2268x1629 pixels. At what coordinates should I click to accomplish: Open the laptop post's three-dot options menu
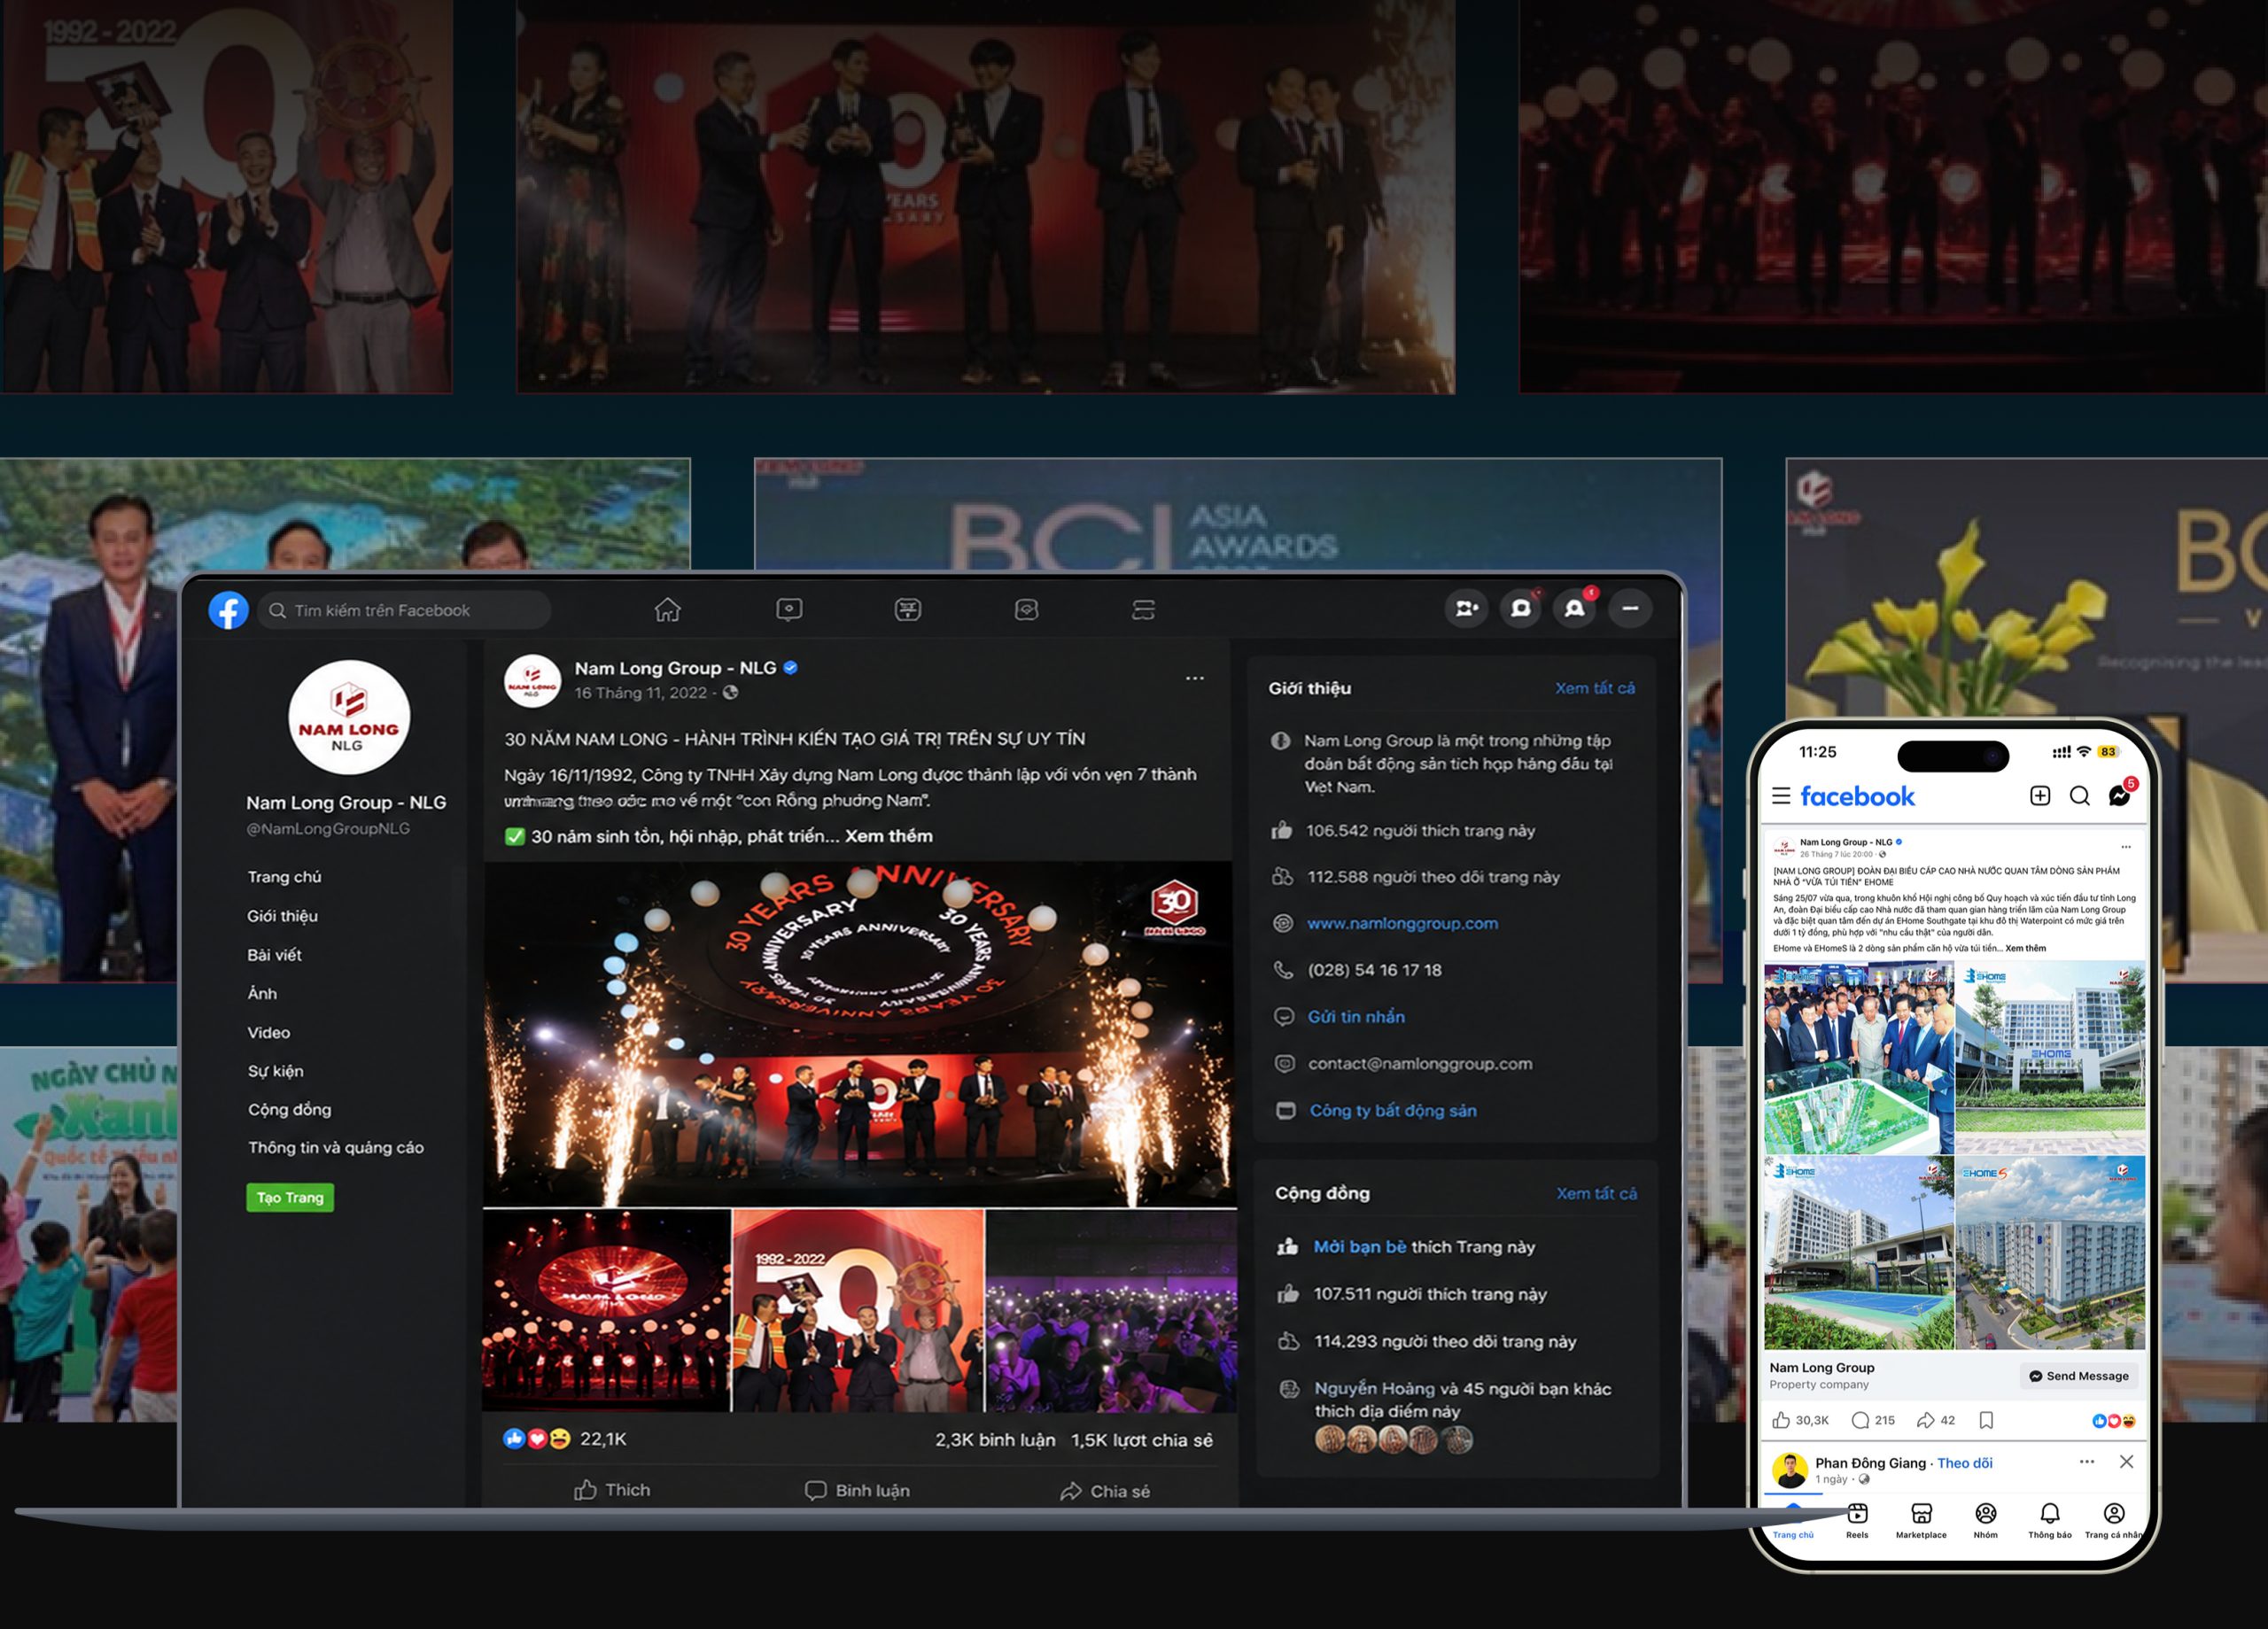pyautogui.click(x=1195, y=678)
